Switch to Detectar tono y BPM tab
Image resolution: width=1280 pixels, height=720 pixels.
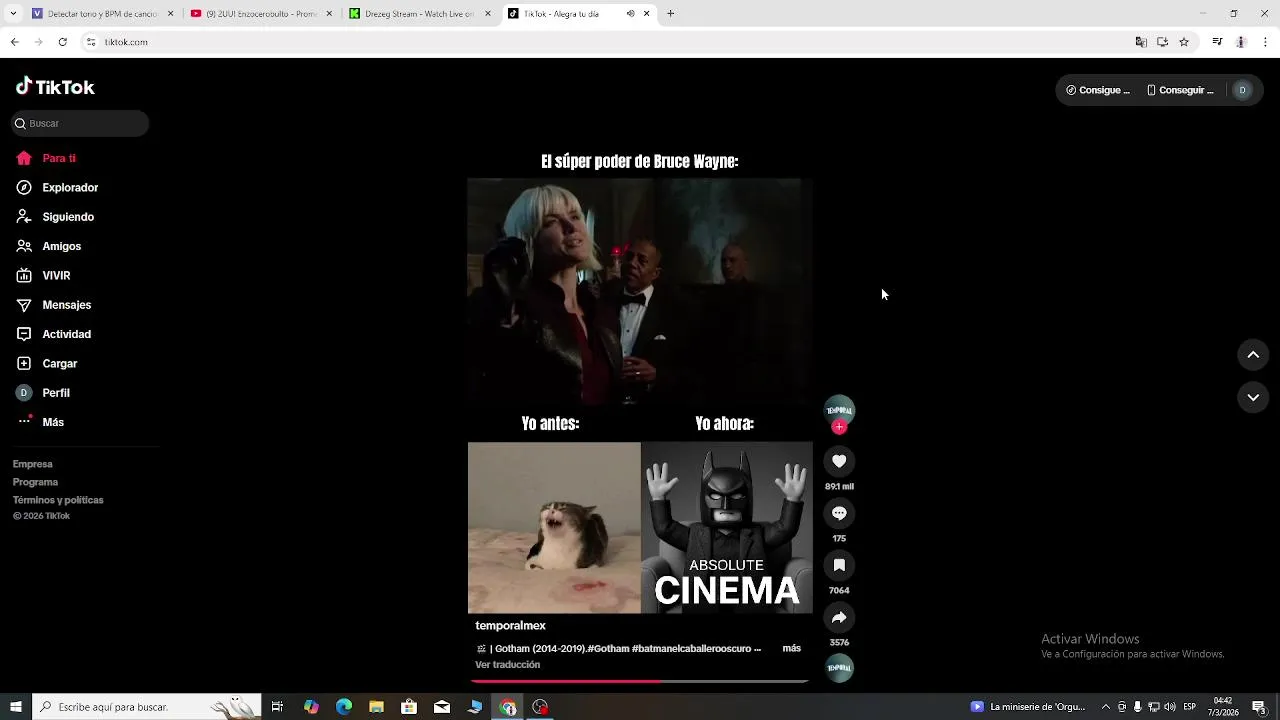(101, 14)
